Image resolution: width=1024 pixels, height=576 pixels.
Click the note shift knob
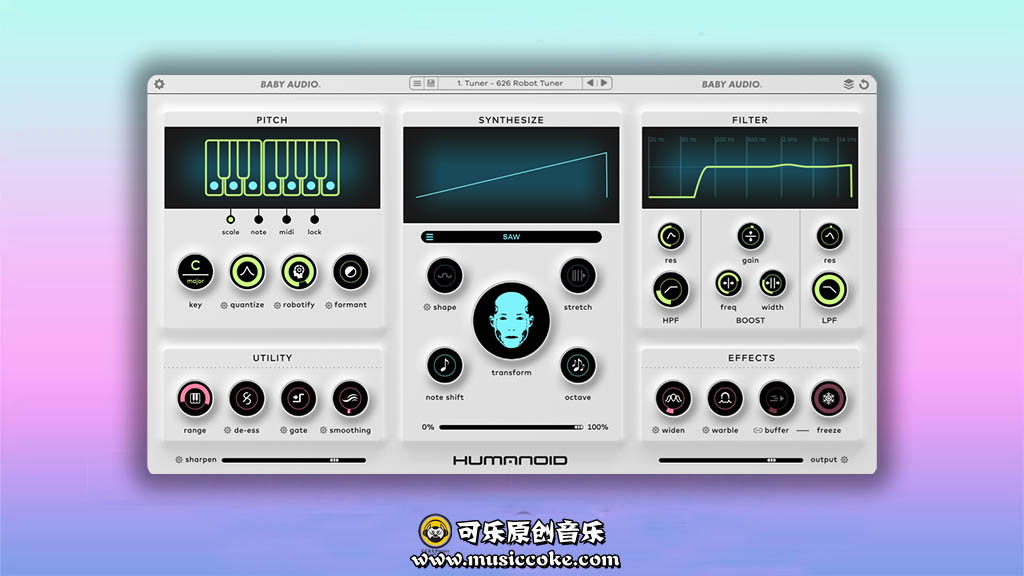tap(445, 365)
